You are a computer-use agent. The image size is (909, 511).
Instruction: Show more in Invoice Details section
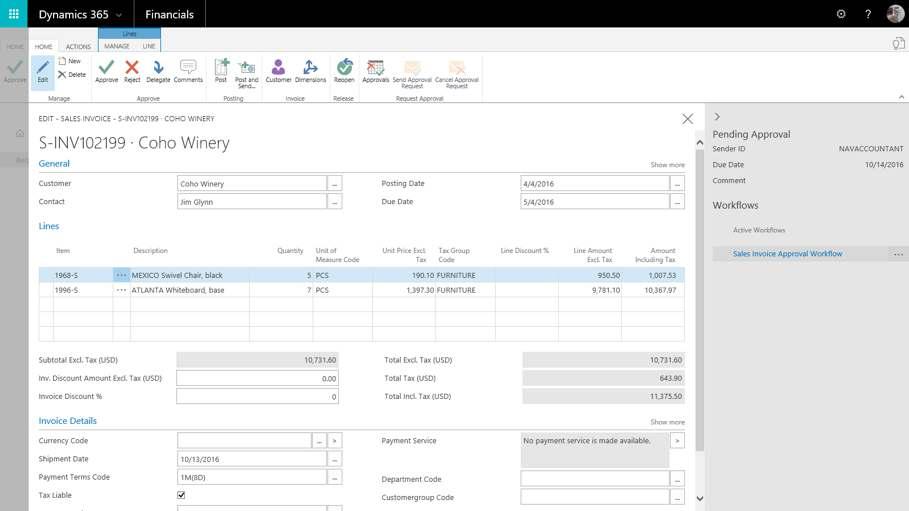[x=667, y=422]
